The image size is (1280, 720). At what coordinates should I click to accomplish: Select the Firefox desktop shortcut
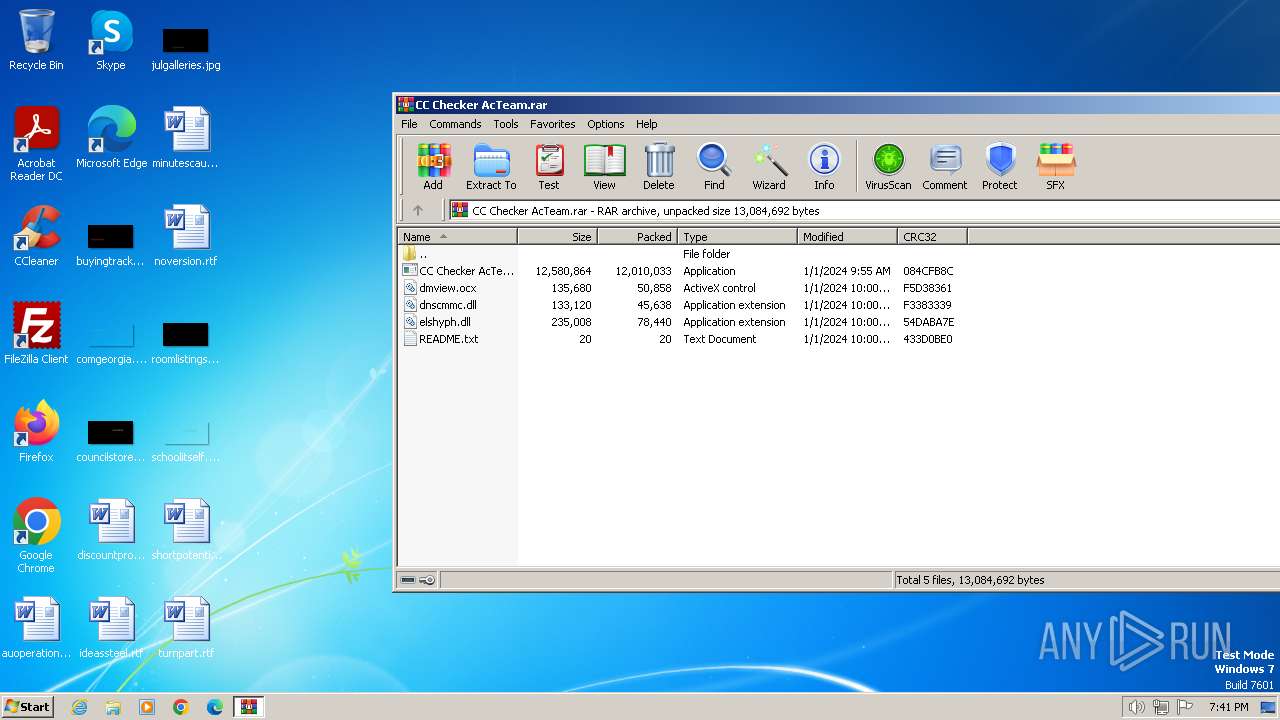coord(36,432)
